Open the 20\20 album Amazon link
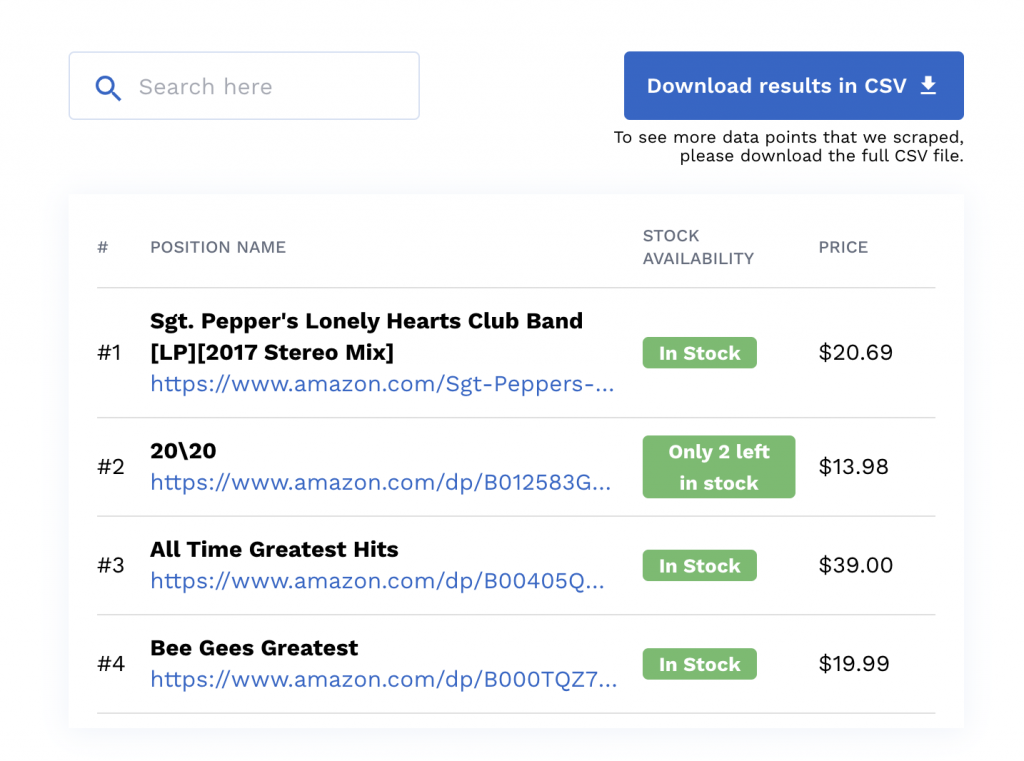The height and width of the screenshot is (761, 1024). [x=384, y=482]
